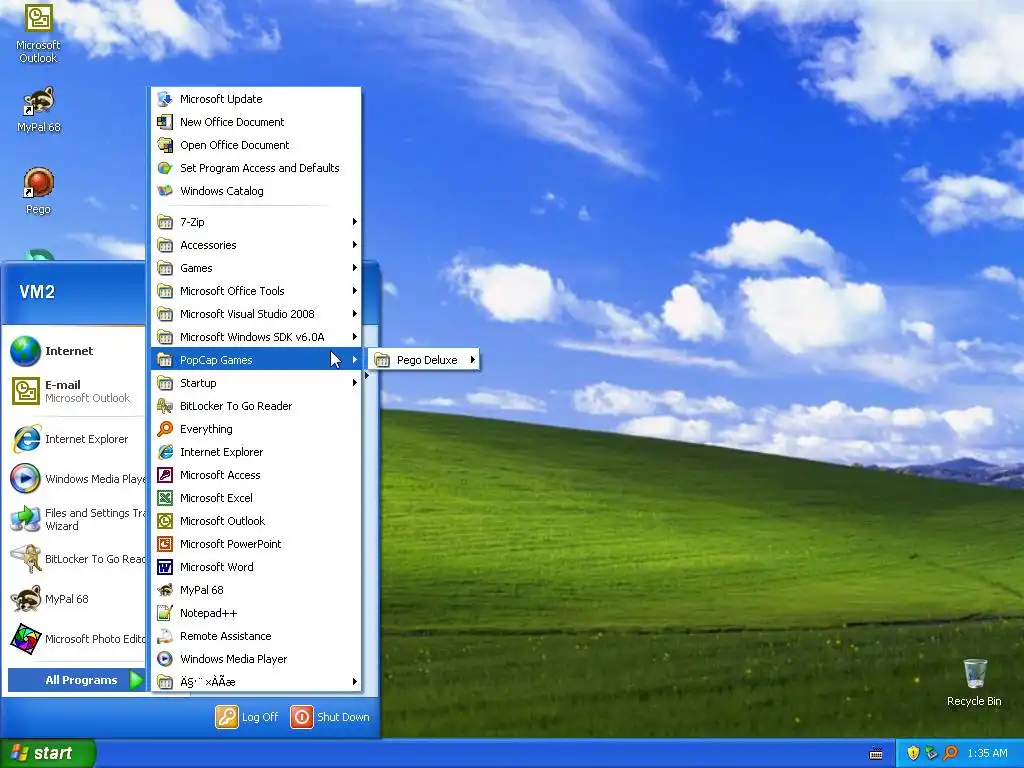Image resolution: width=1024 pixels, height=768 pixels.
Task: Expand the Pego Deluxe submenu
Action: [424, 360]
